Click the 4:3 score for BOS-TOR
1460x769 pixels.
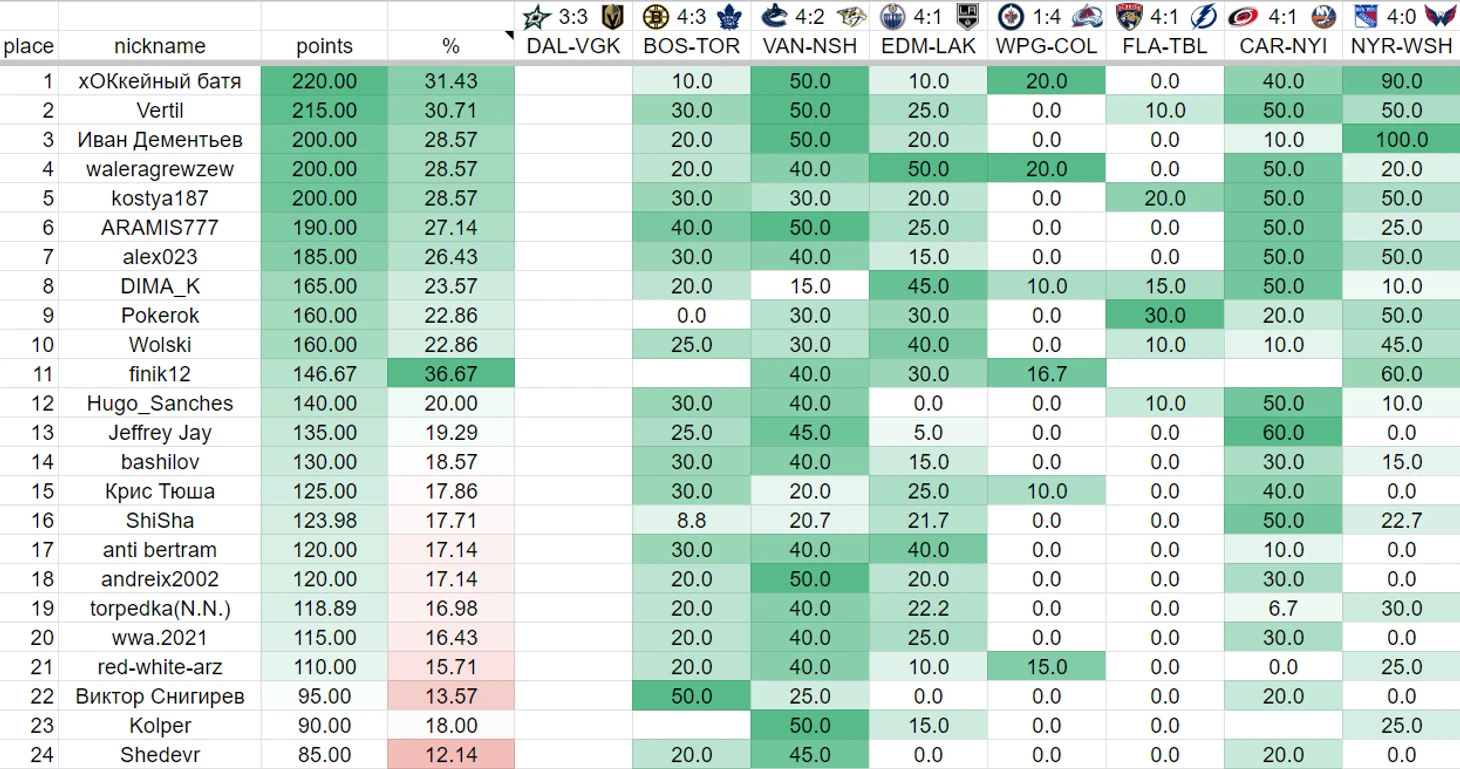coord(691,17)
